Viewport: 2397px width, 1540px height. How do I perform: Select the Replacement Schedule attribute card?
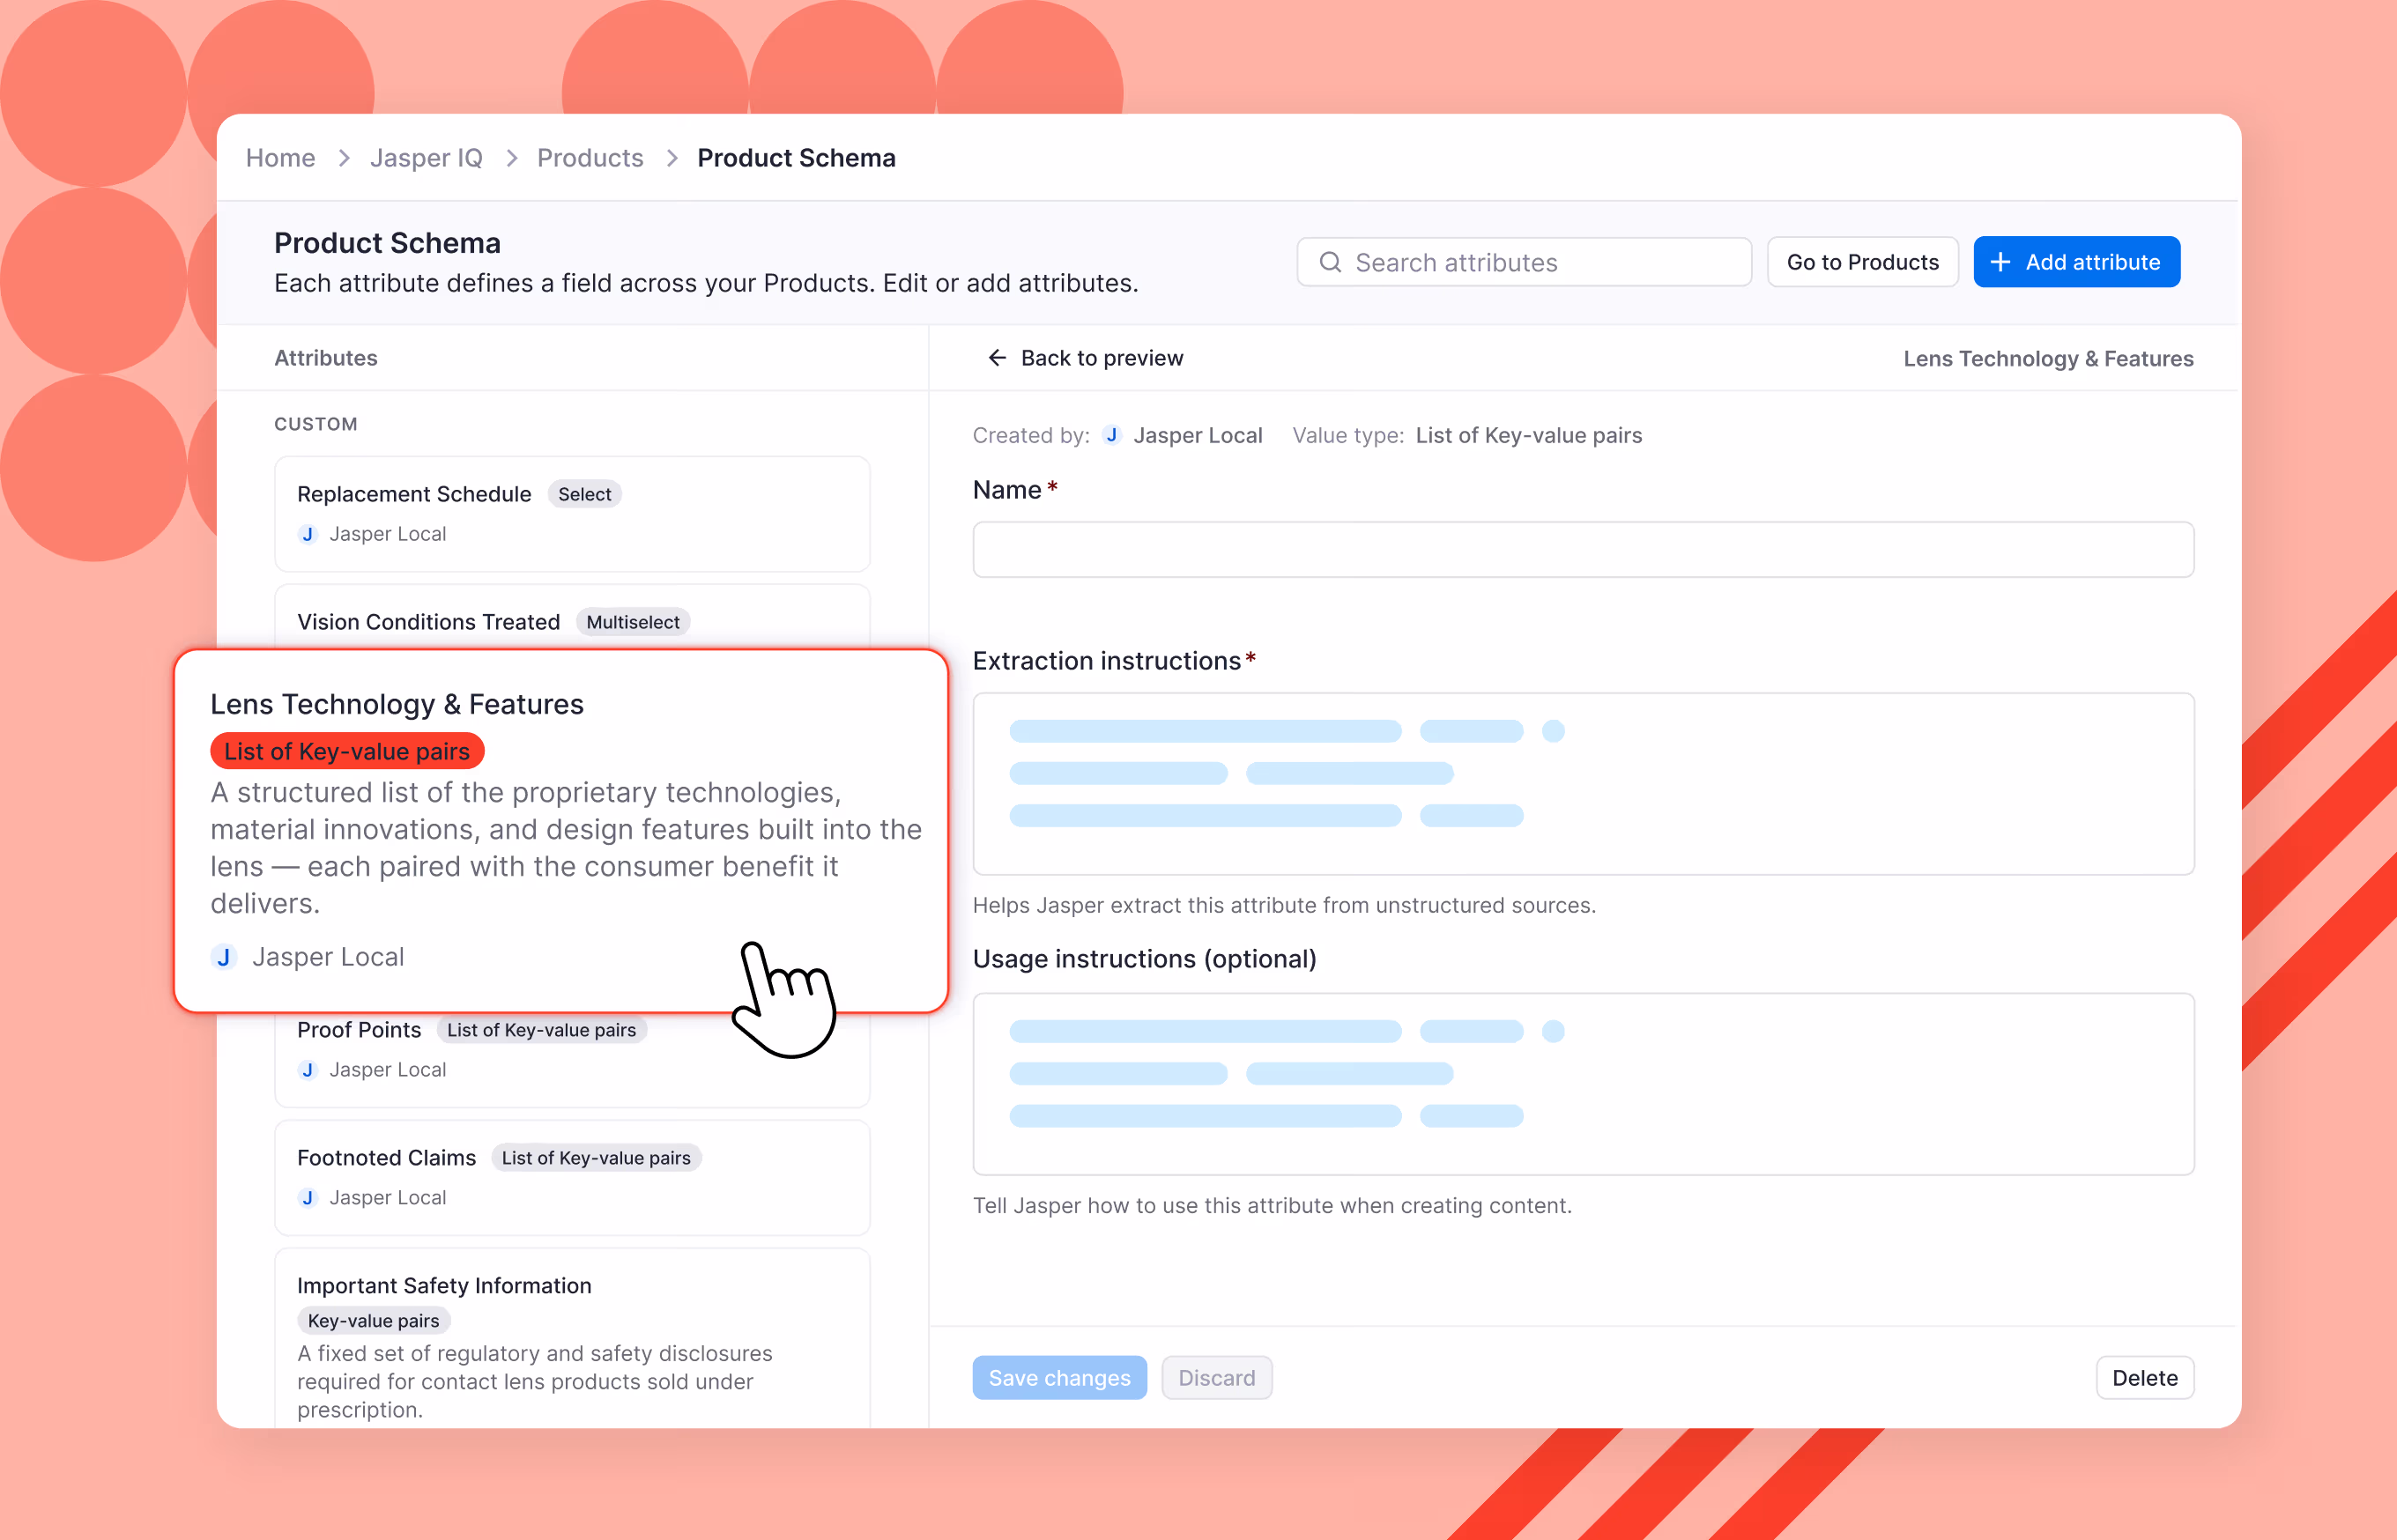572,514
